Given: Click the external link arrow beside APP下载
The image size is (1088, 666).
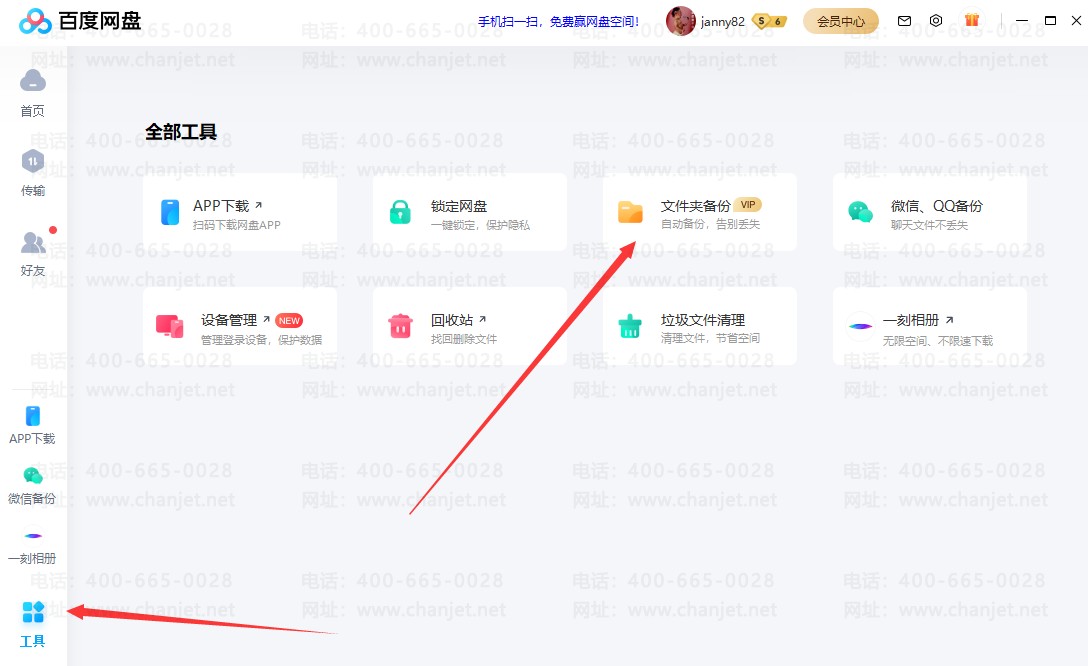Looking at the screenshot, I should click(258, 205).
